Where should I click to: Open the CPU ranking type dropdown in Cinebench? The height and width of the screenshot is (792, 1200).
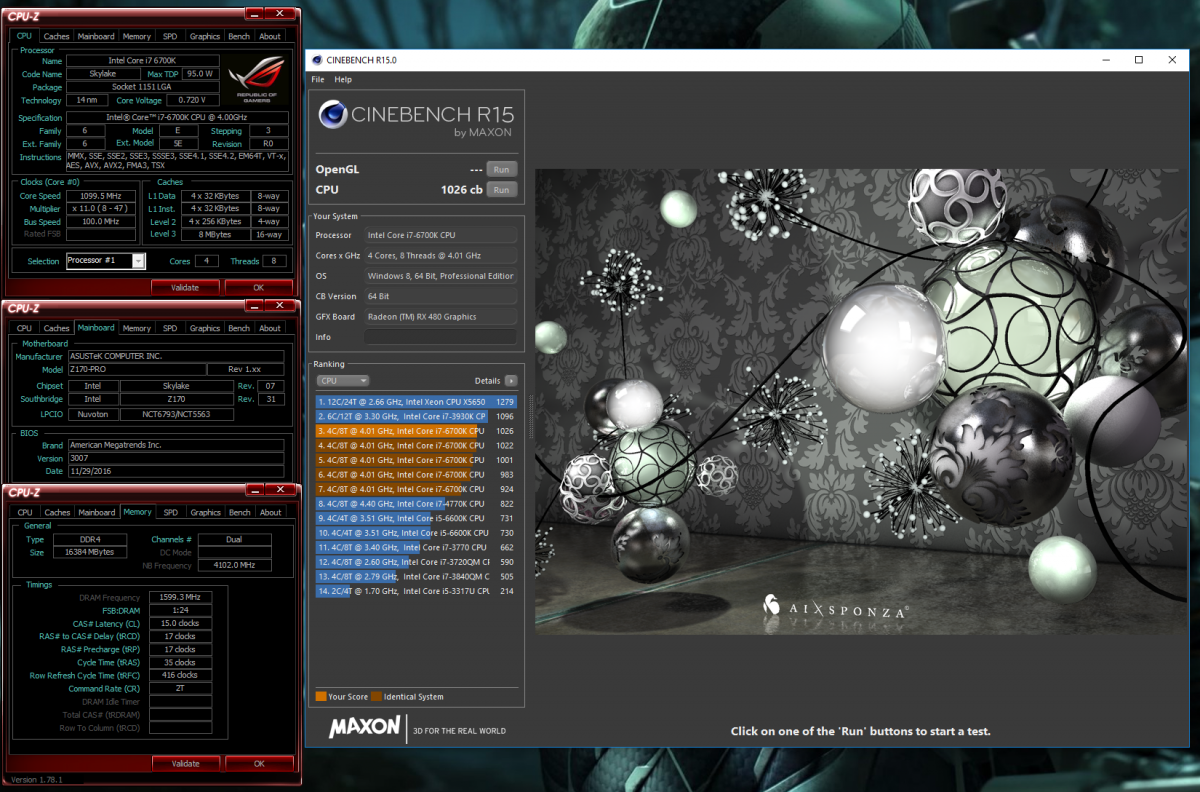point(343,381)
